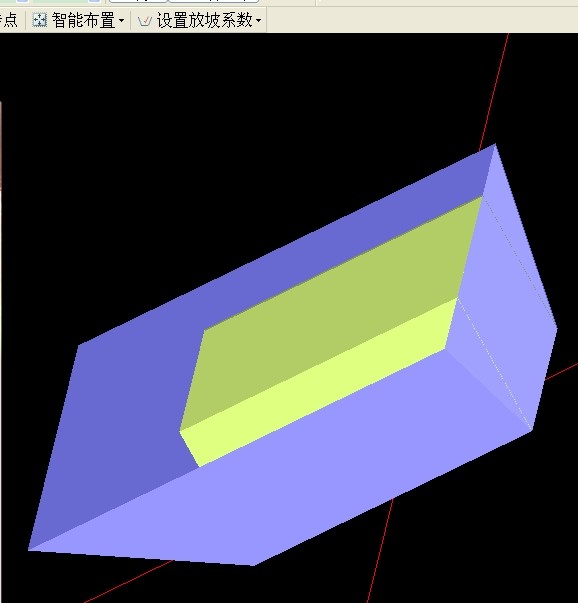
Task: Click the 设置放坡系数 label text
Action: point(204,20)
